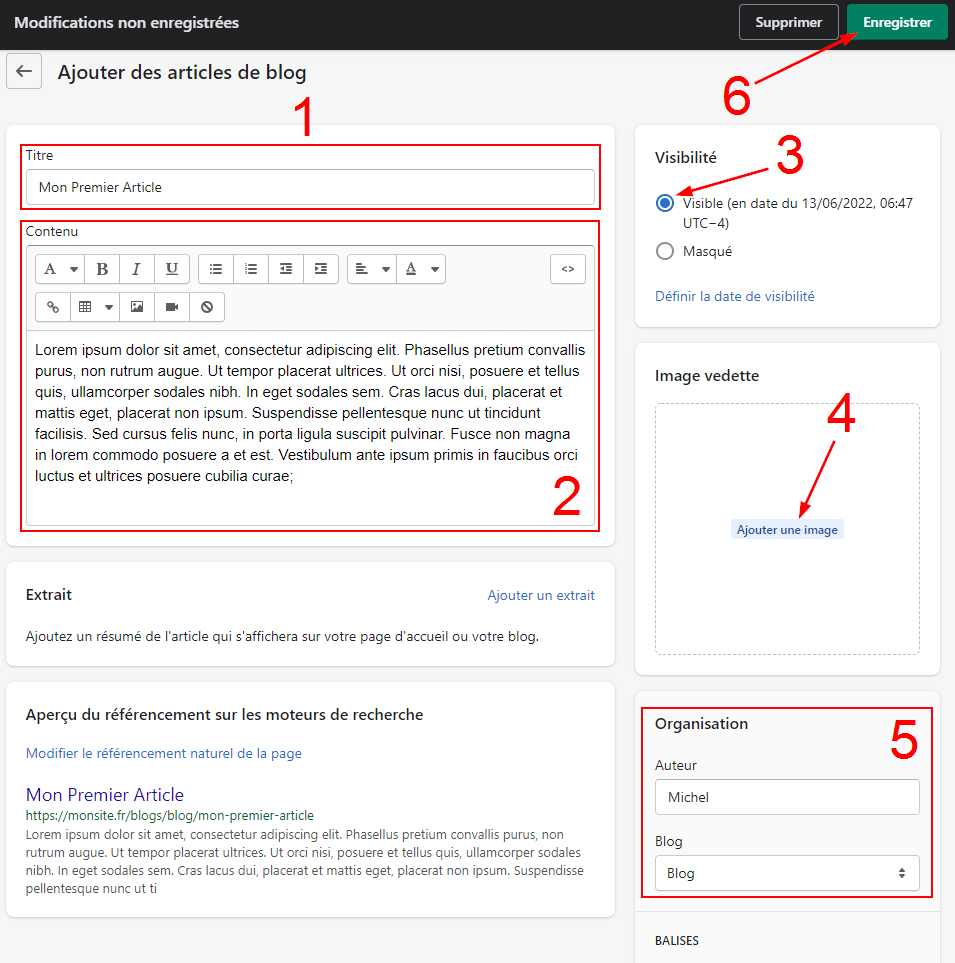Screen dimensions: 955x963
Task: Insert an image into the content
Action: coord(137,307)
